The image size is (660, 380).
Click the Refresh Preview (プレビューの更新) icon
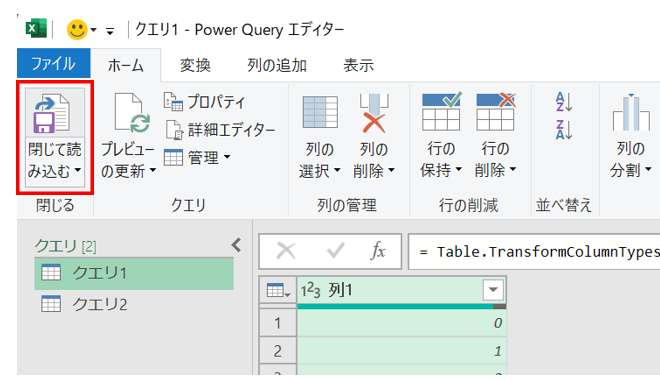[132, 113]
